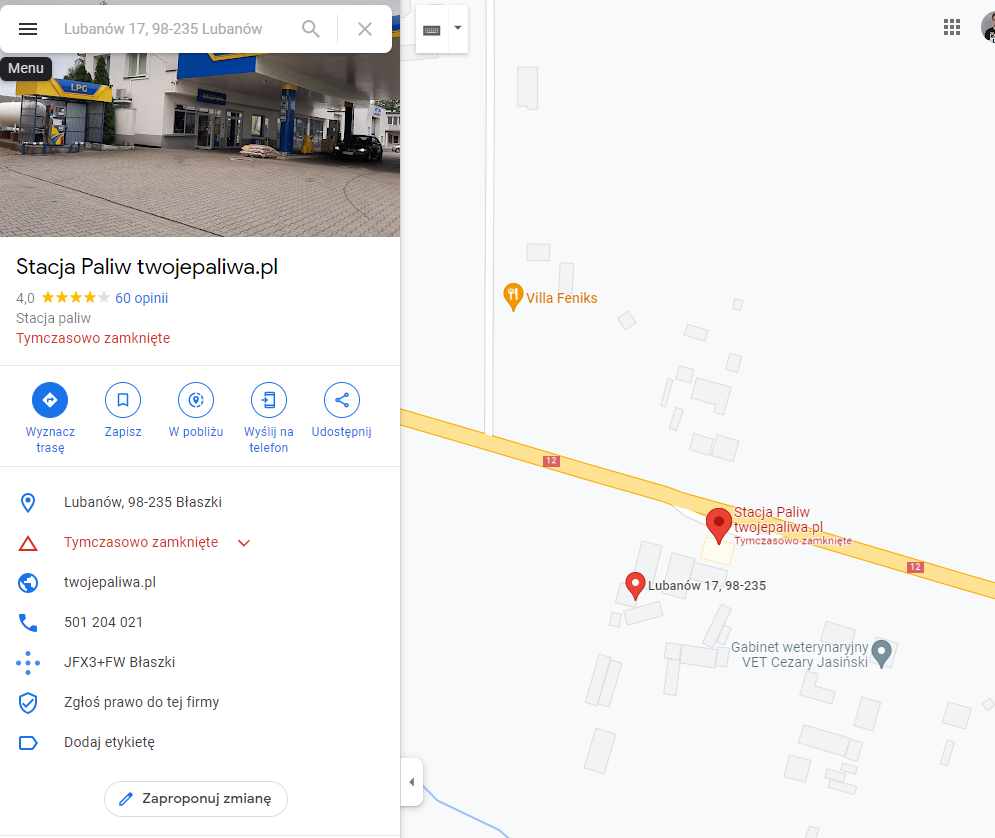This screenshot has width=995, height=838.
Task: Click the Wyznacz trasę directions icon
Action: 50,400
